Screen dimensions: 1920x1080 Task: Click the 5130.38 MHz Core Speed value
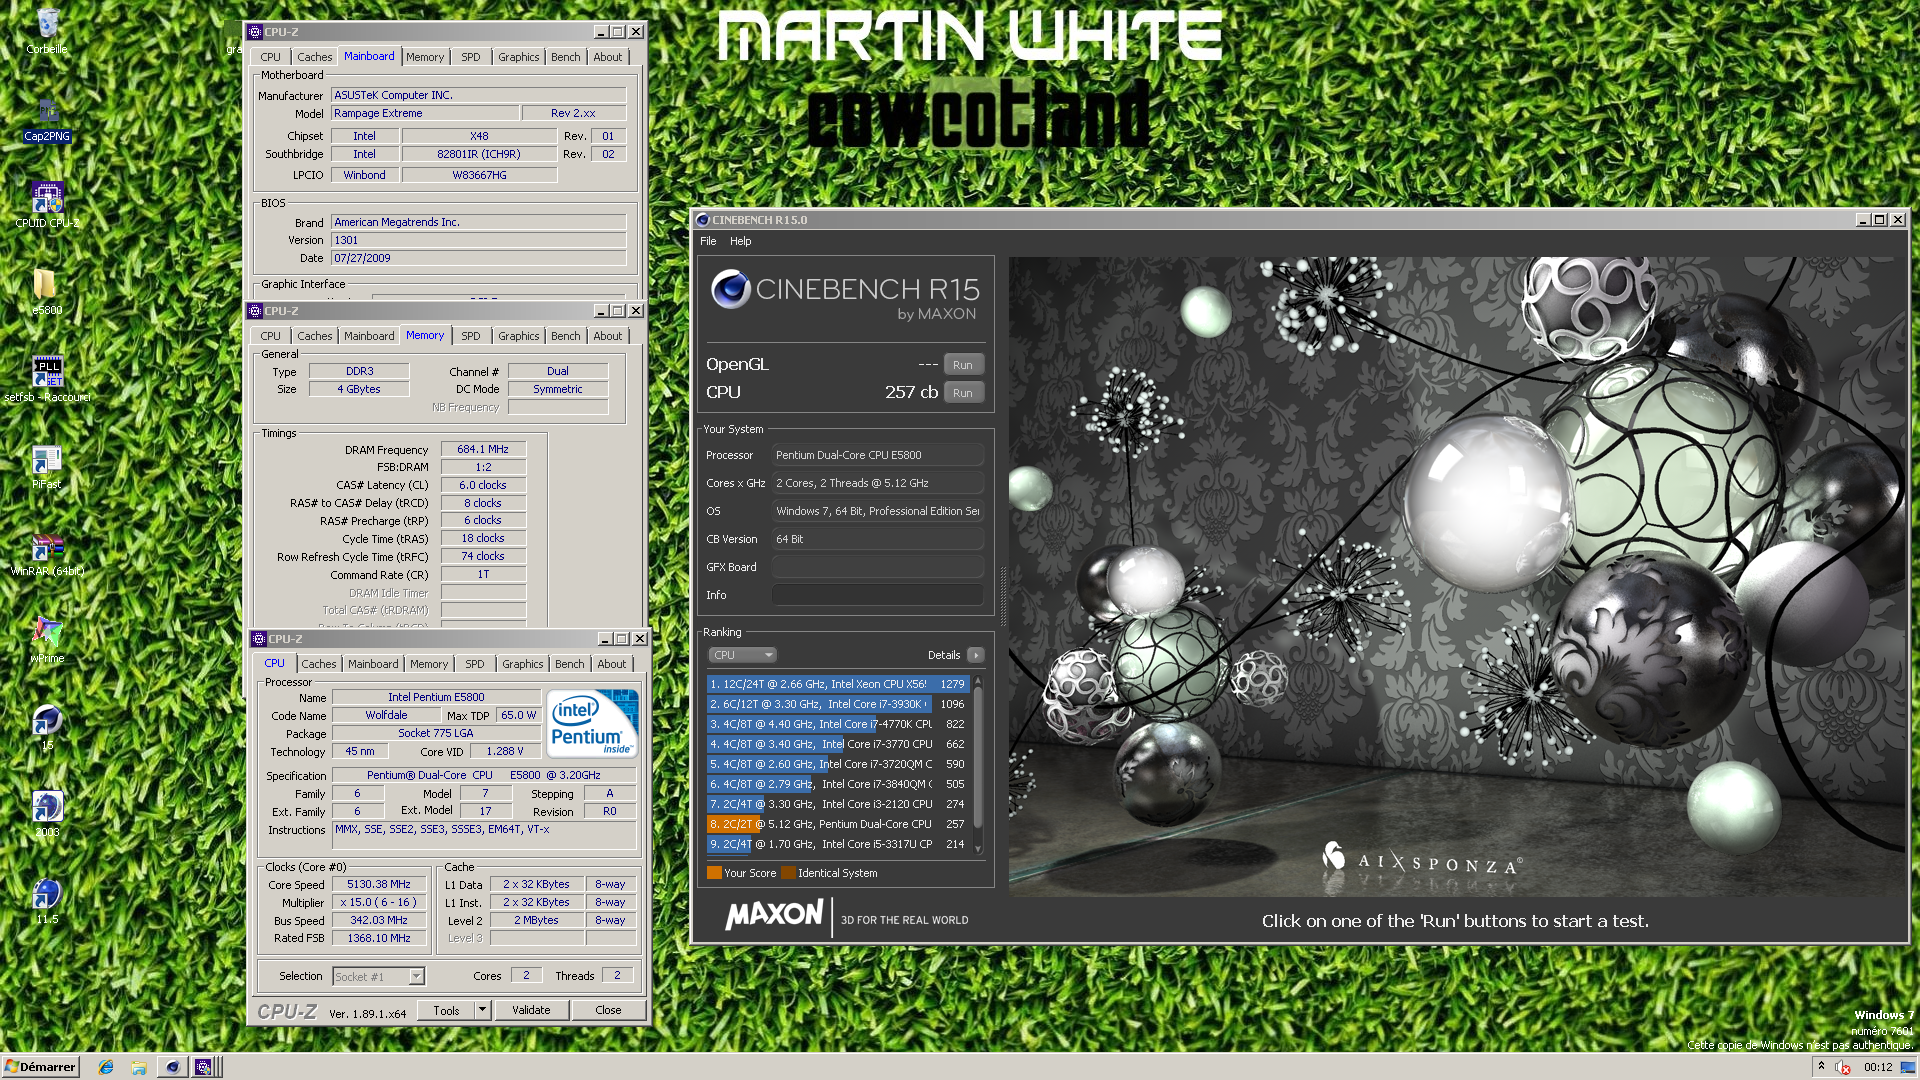click(x=379, y=885)
